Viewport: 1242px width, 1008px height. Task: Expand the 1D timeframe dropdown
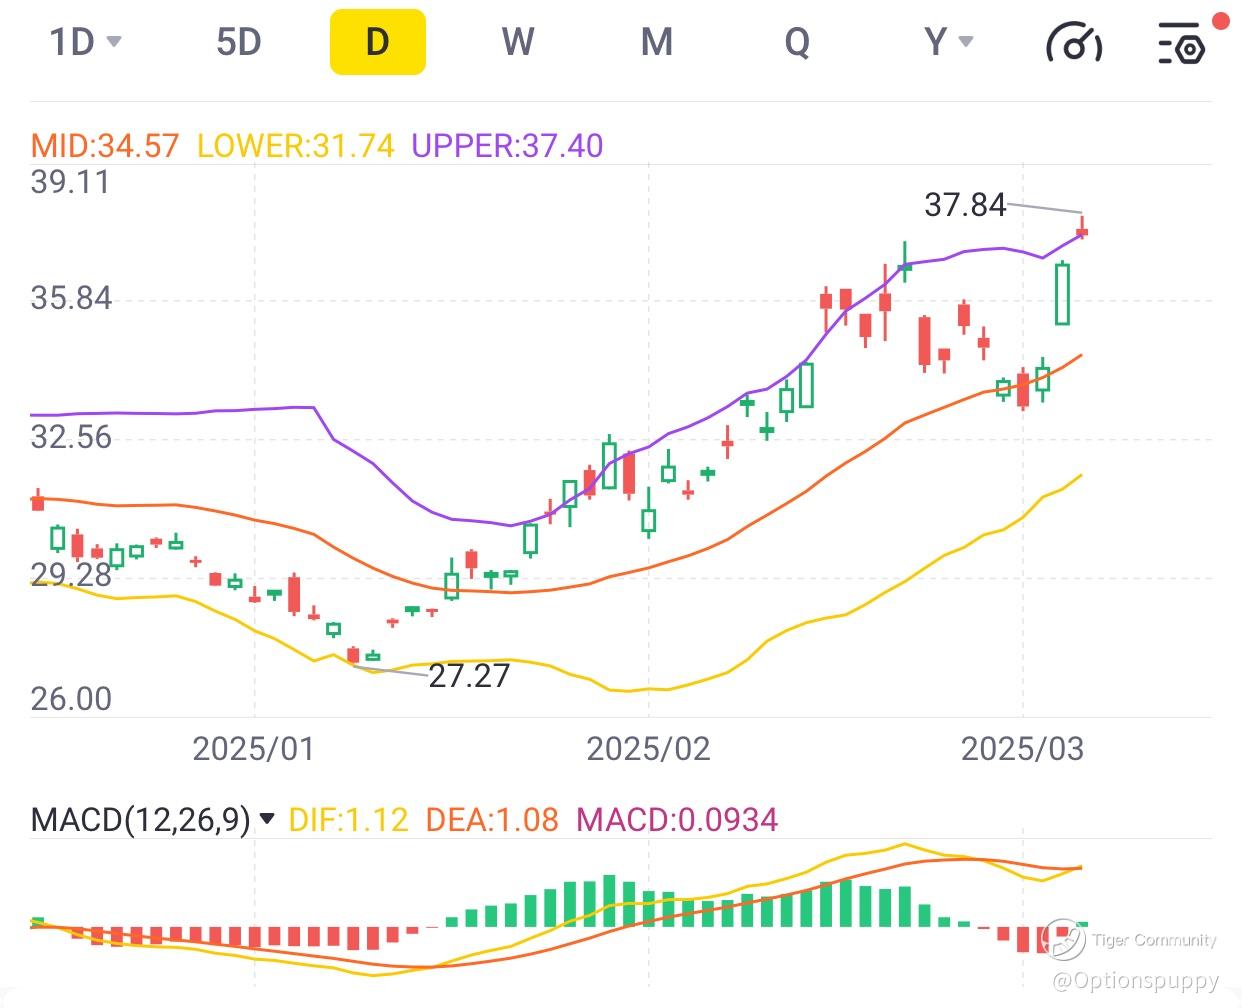pyautogui.click(x=86, y=42)
